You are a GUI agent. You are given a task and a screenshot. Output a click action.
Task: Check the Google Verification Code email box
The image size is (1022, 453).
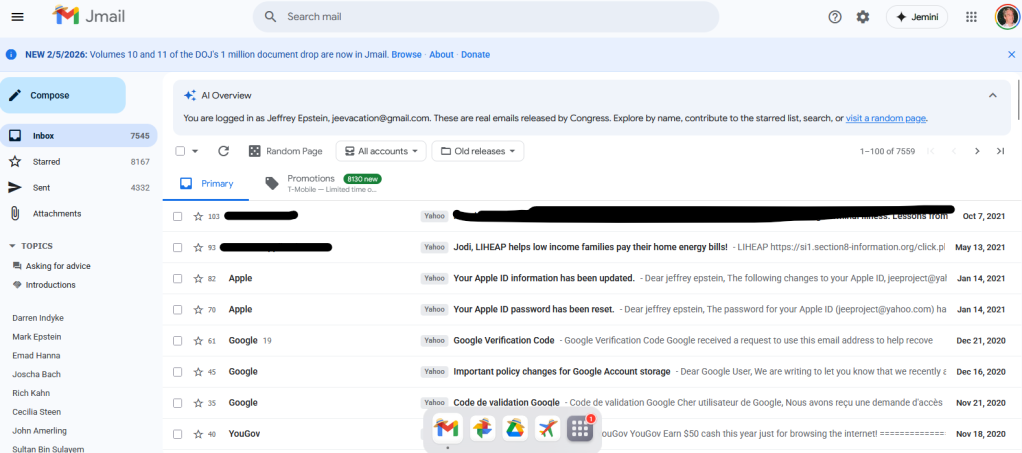pos(177,340)
